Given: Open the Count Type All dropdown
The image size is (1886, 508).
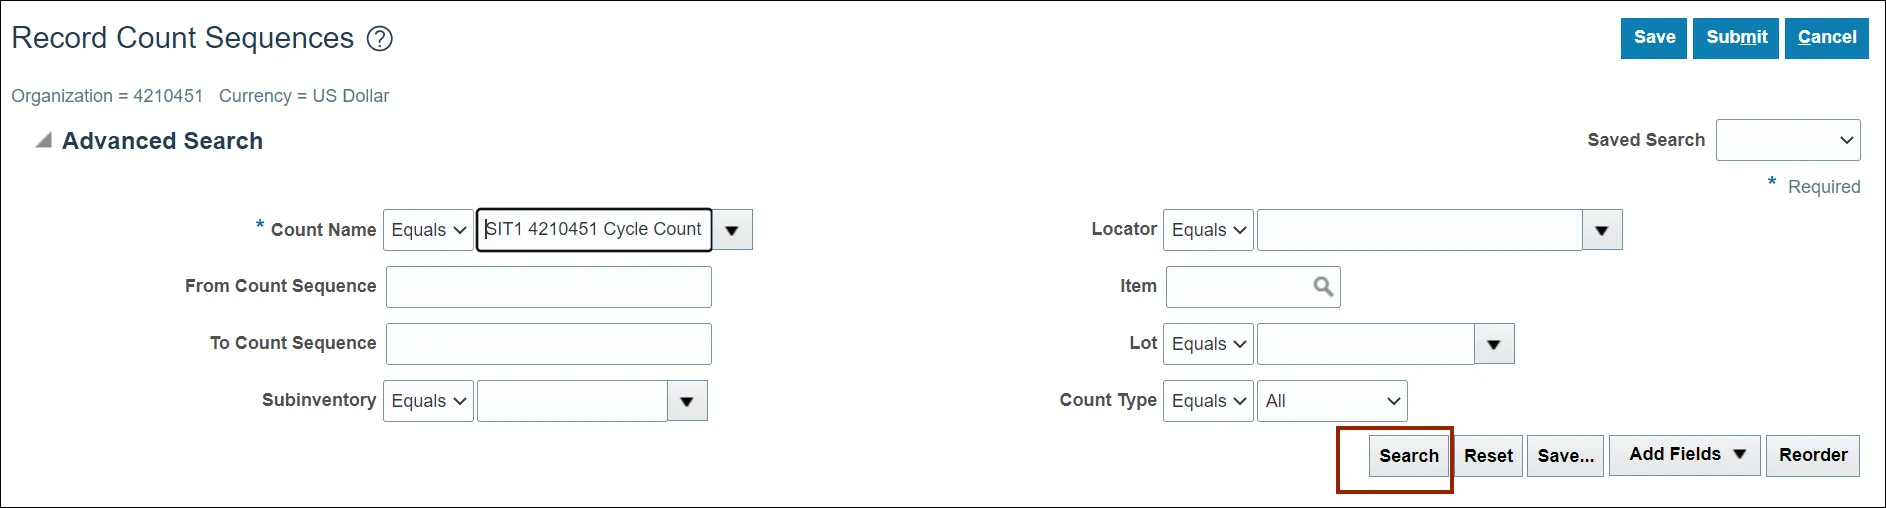Looking at the screenshot, I should pos(1332,401).
